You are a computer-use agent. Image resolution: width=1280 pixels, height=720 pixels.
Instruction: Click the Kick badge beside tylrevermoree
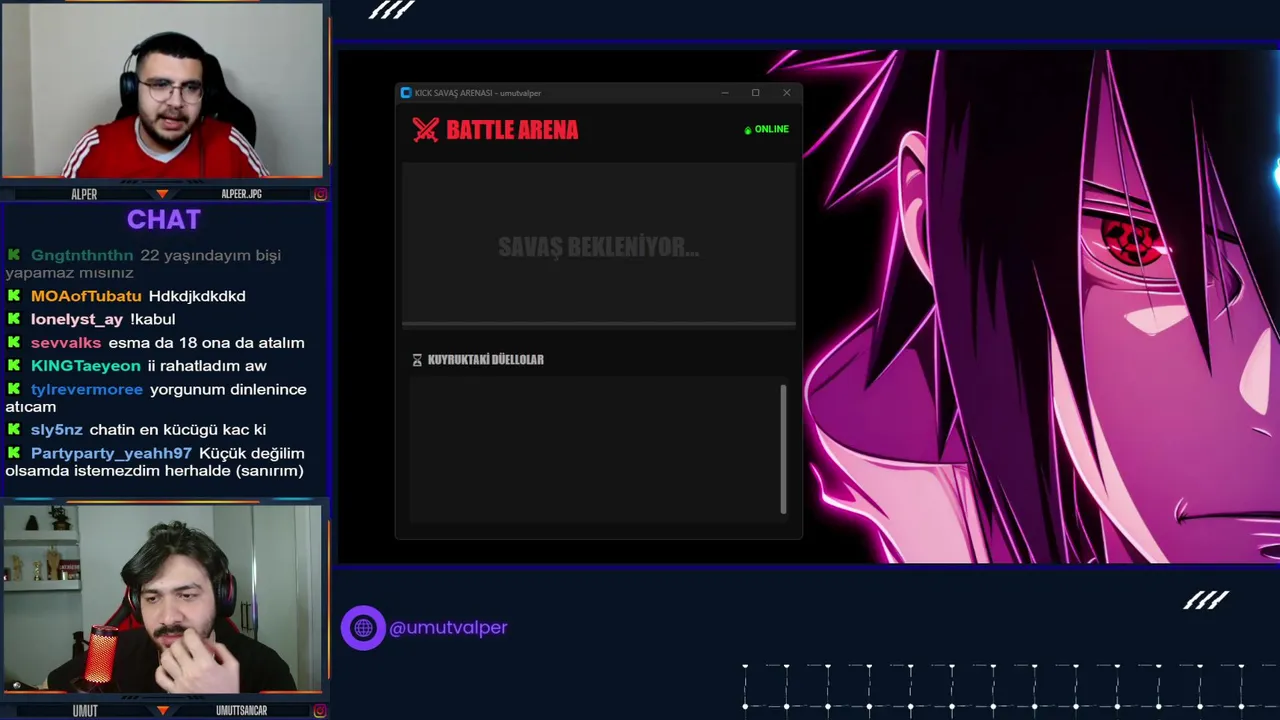(14, 389)
